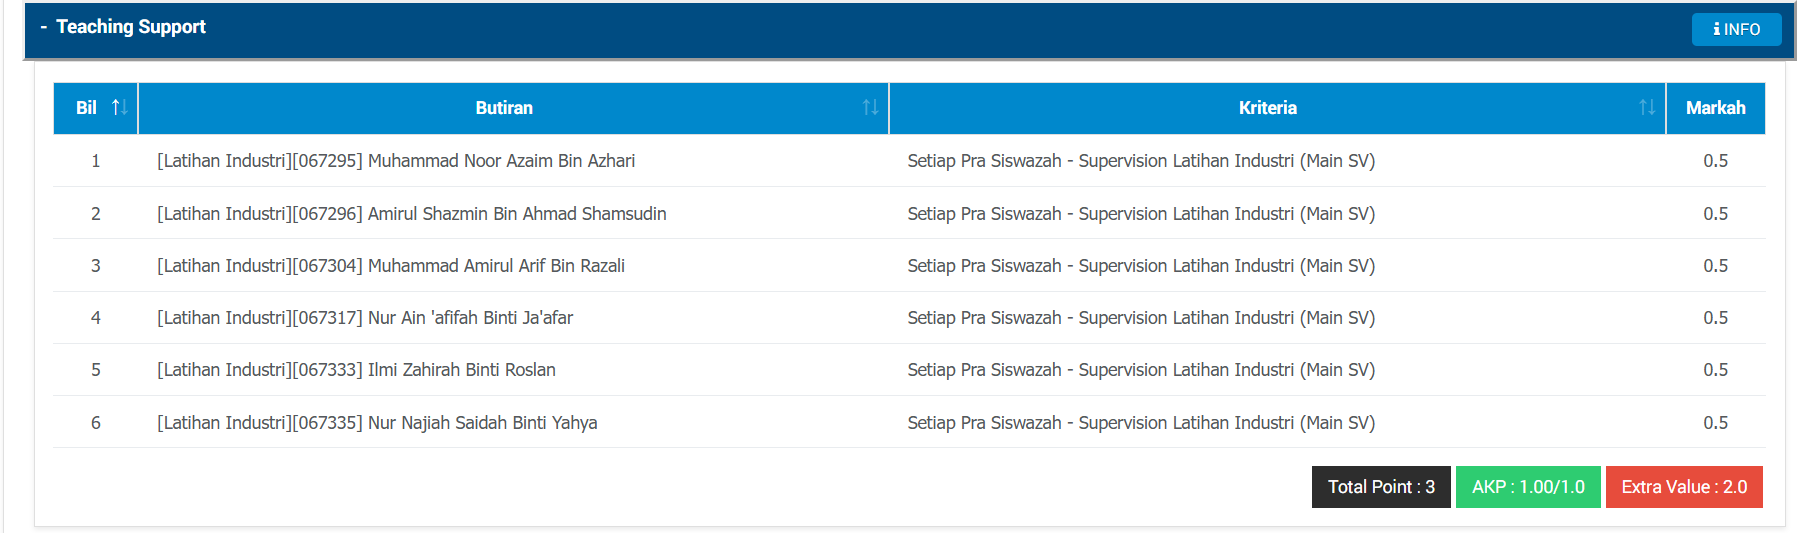The width and height of the screenshot is (1802, 533).
Task: Click the Total Point : 3 badge
Action: coord(1381,487)
